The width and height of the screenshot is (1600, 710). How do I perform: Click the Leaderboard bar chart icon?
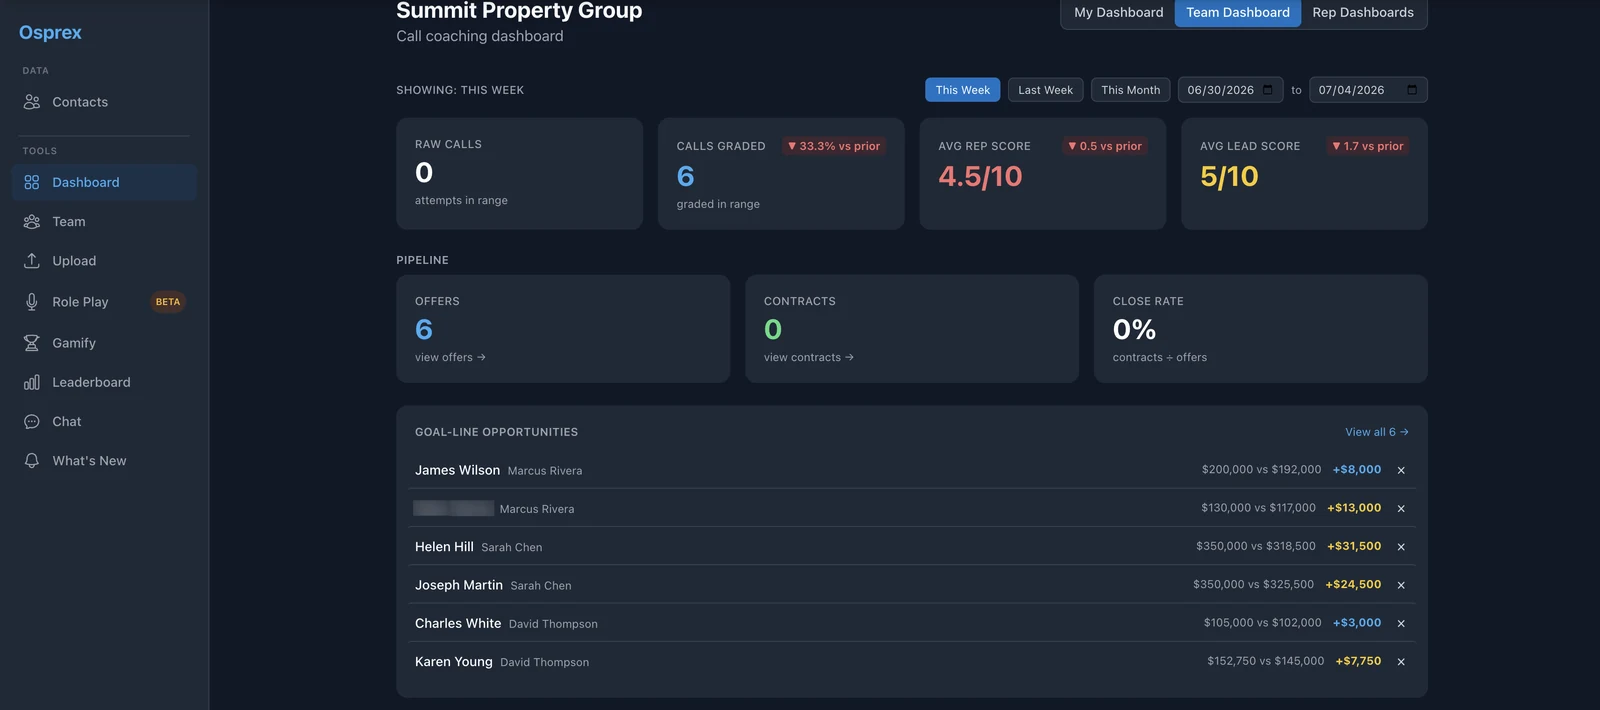tap(32, 382)
